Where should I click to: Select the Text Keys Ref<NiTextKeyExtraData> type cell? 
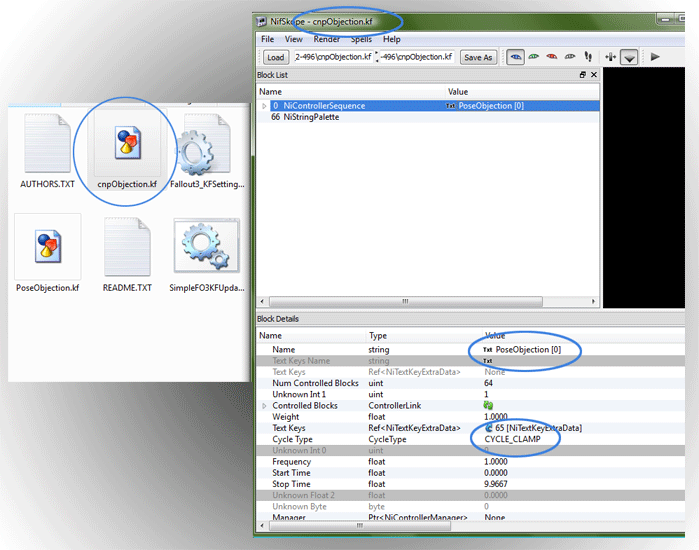(x=414, y=428)
